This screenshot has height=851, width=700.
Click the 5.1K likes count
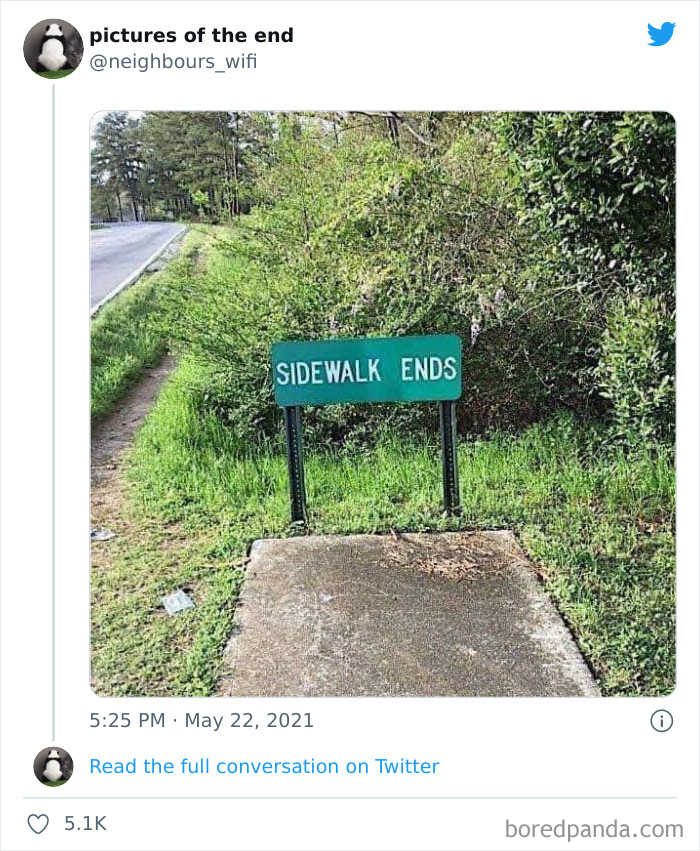85,824
